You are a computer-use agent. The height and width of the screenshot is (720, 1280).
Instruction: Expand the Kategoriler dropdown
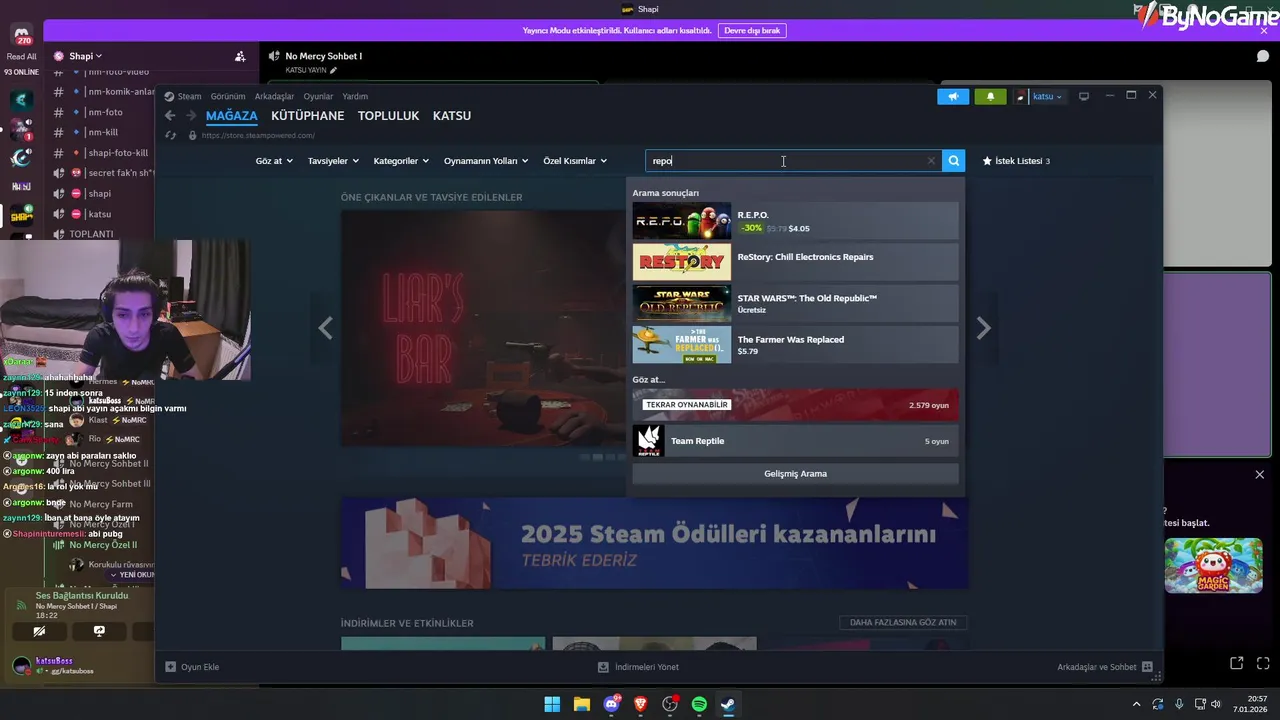pyautogui.click(x=401, y=160)
